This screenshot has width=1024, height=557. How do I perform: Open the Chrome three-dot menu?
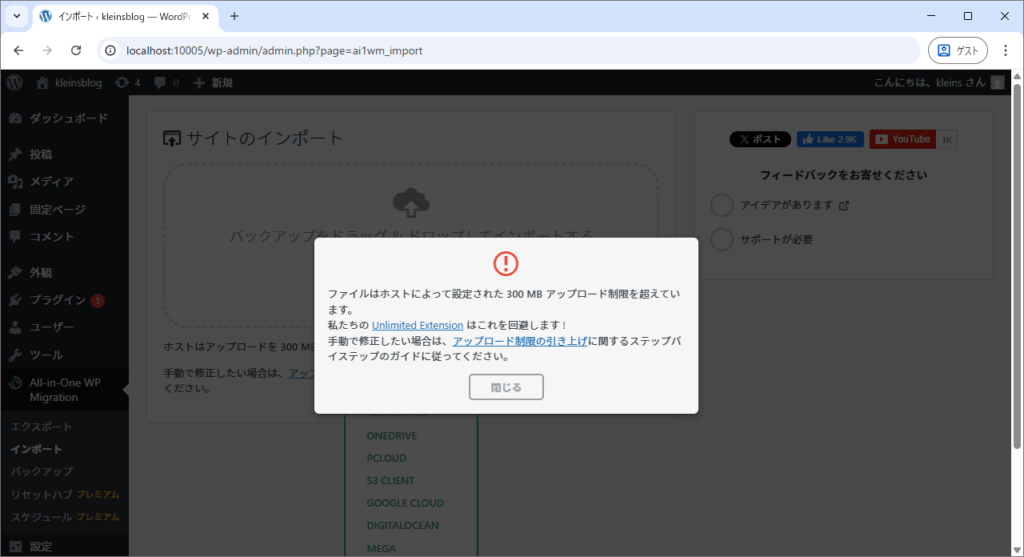(1005, 50)
